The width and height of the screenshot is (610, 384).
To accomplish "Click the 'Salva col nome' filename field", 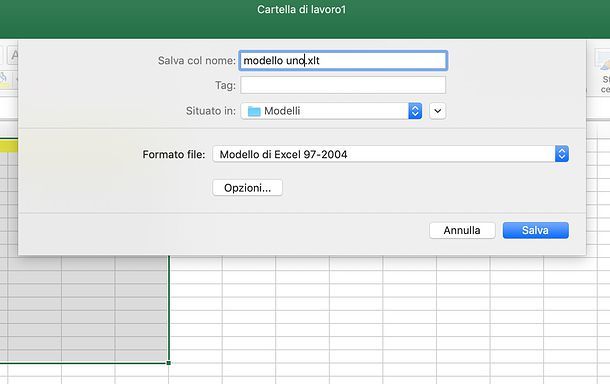I will [343, 61].
